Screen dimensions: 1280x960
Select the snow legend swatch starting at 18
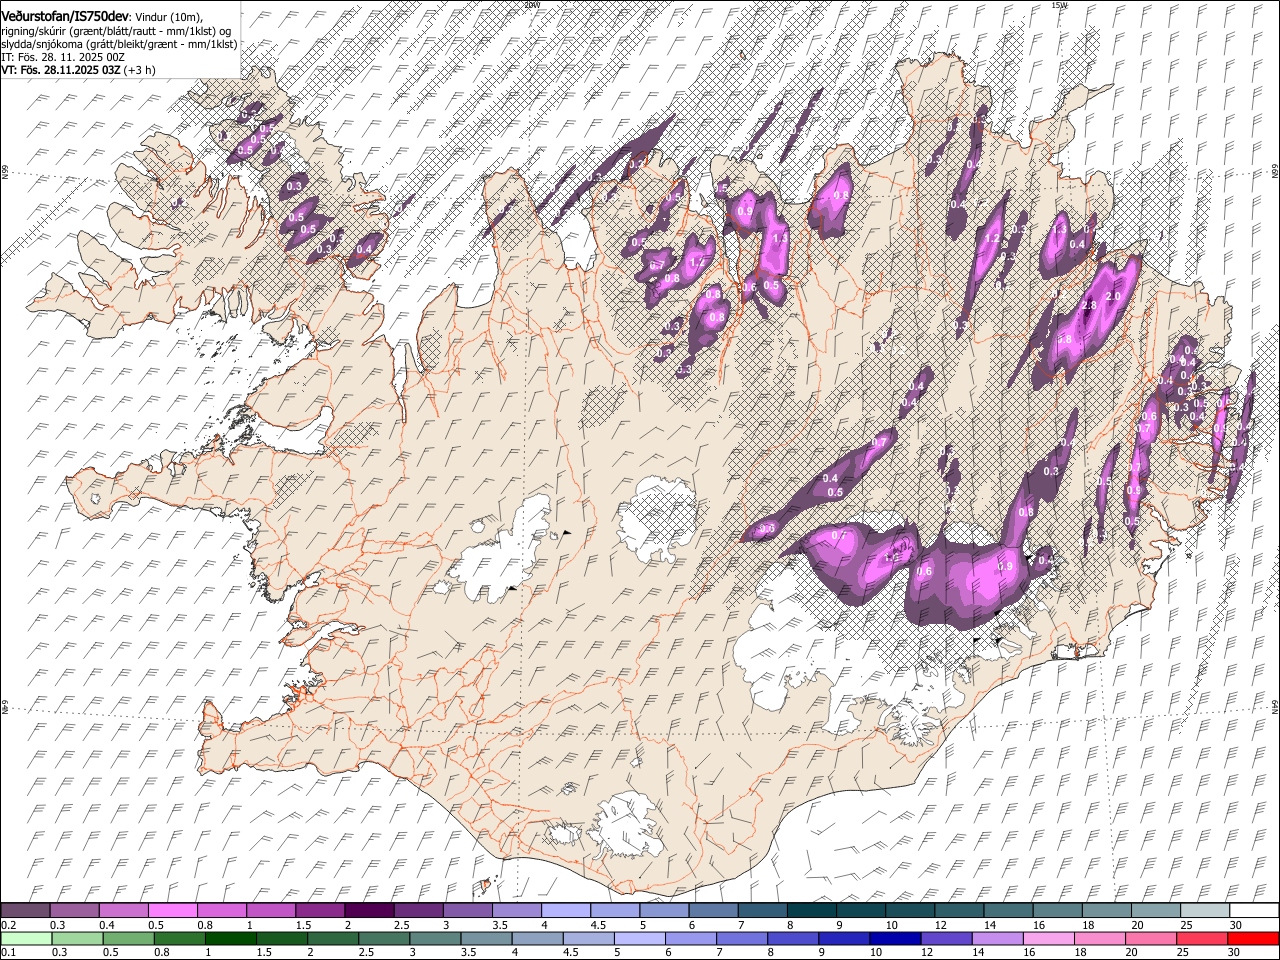point(1105,910)
